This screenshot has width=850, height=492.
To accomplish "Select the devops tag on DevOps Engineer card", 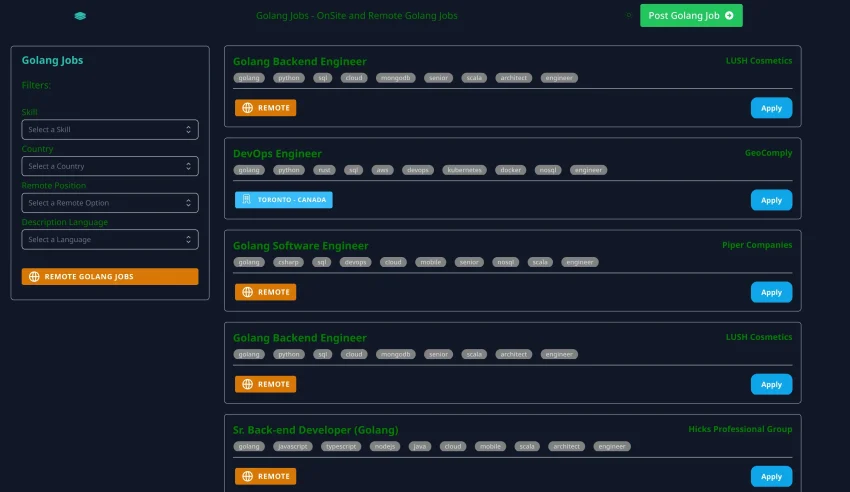I will coord(418,170).
